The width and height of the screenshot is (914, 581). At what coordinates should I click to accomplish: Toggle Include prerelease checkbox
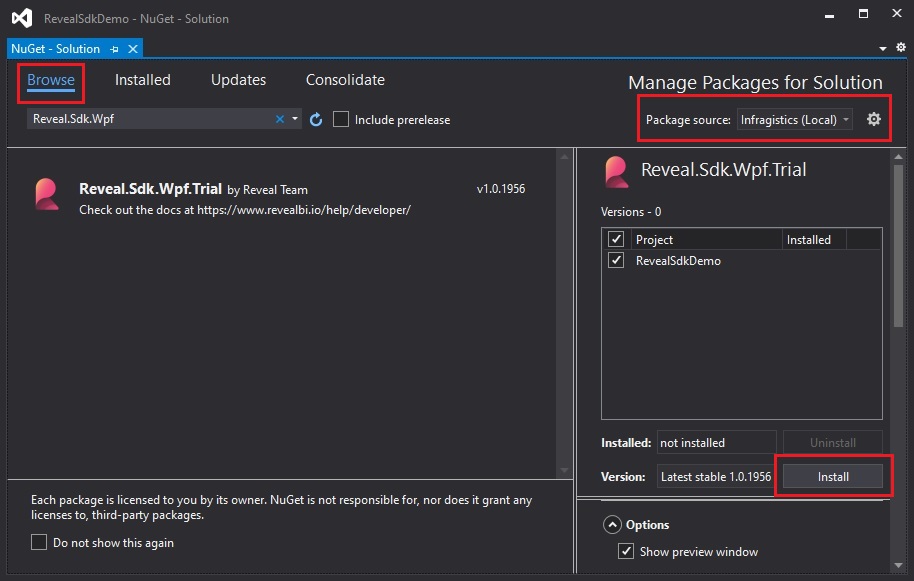(x=340, y=119)
